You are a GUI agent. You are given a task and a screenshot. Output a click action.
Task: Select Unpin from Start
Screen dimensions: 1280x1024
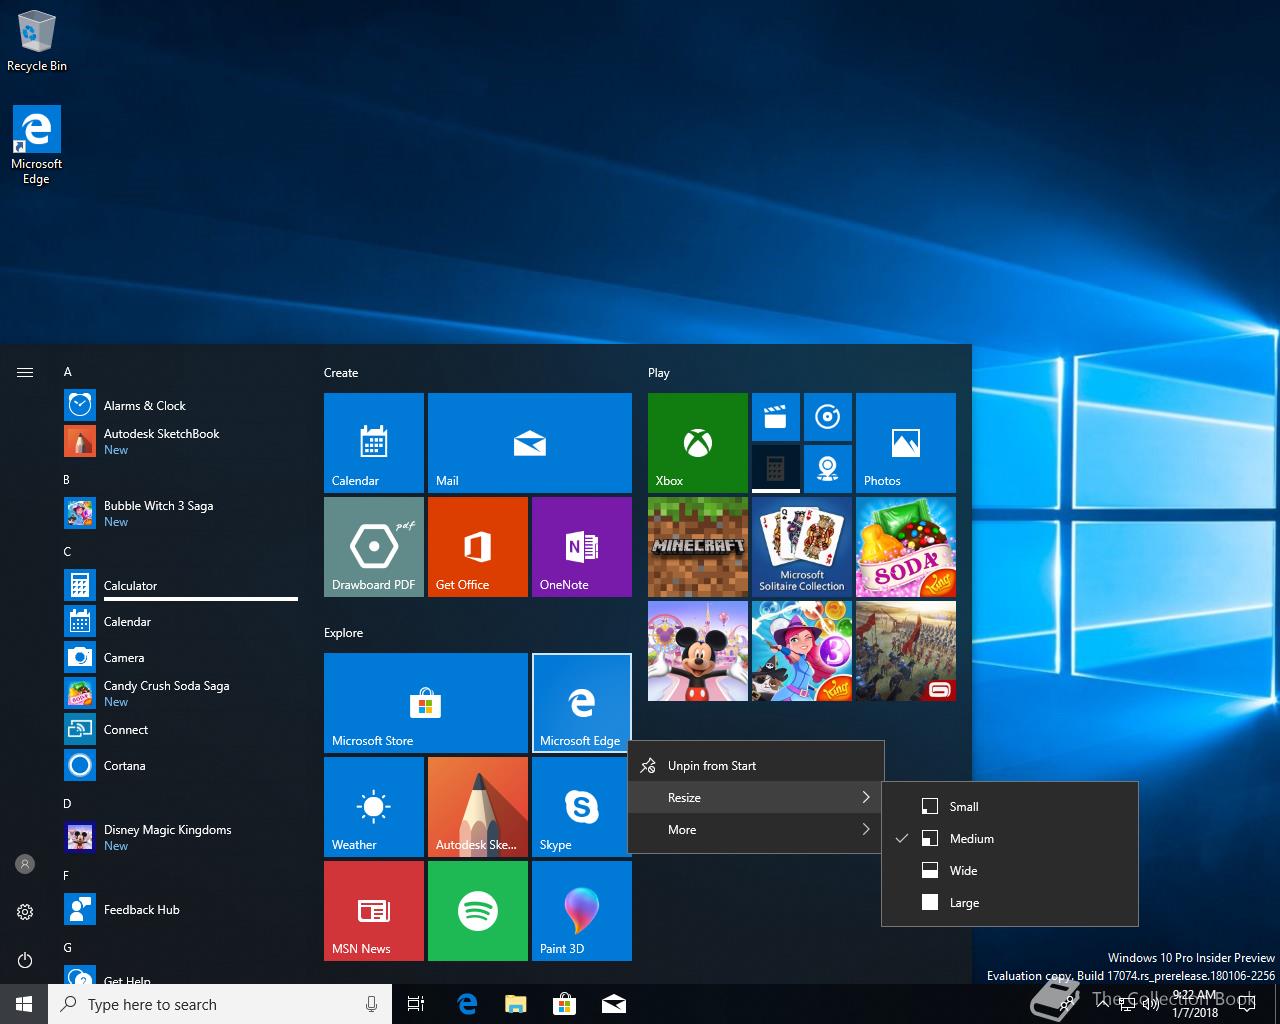[x=756, y=765]
